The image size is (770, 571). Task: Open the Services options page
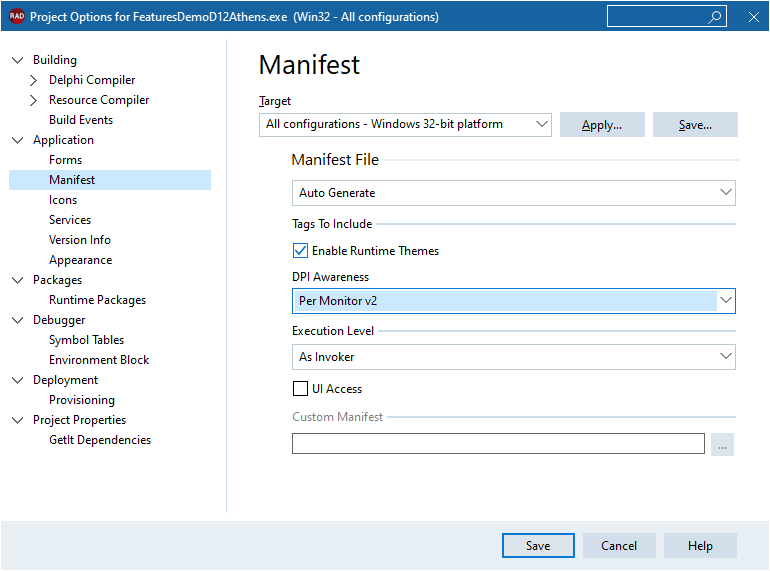point(70,220)
